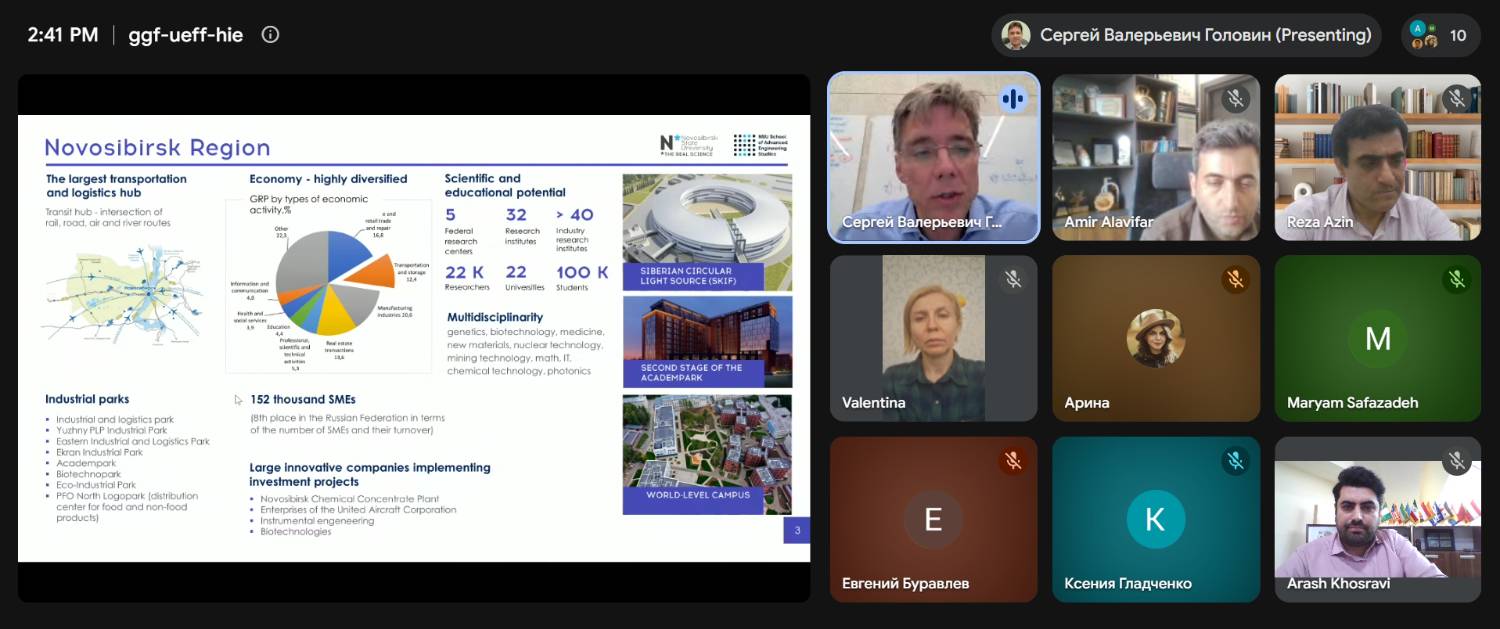Click muted microphone icon on Reza Azin tile
Screen dimensions: 1500x629
[1457, 98]
